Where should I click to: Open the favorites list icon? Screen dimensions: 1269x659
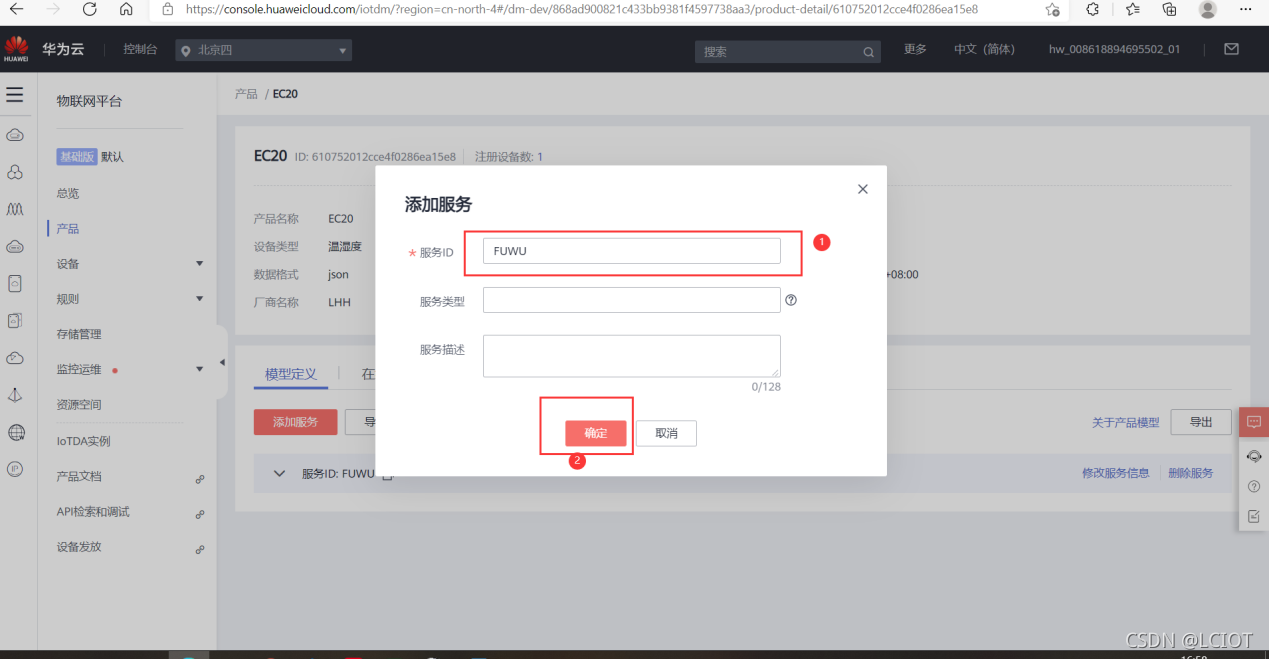[1132, 9]
